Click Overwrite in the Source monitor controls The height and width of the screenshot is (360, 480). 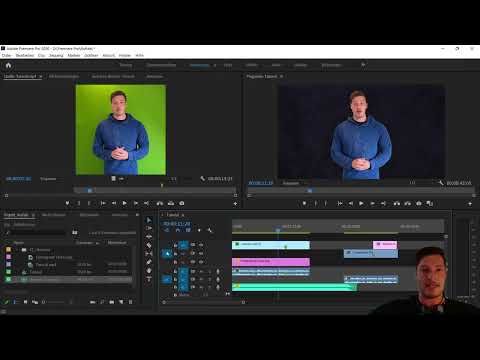point(171,203)
